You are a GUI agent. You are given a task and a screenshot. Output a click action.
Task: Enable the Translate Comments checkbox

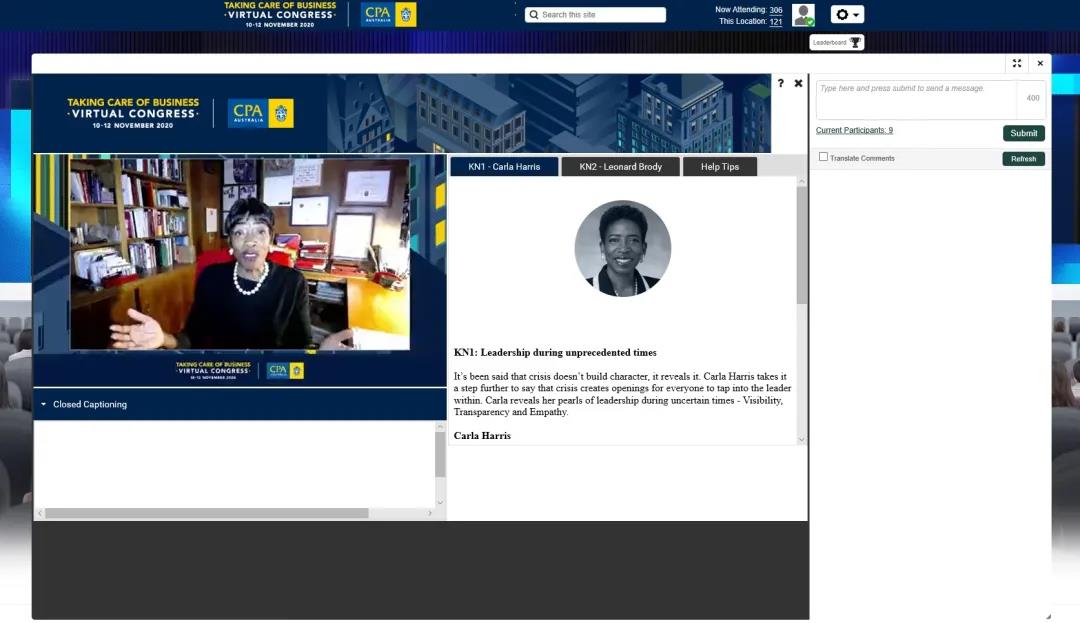(823, 157)
